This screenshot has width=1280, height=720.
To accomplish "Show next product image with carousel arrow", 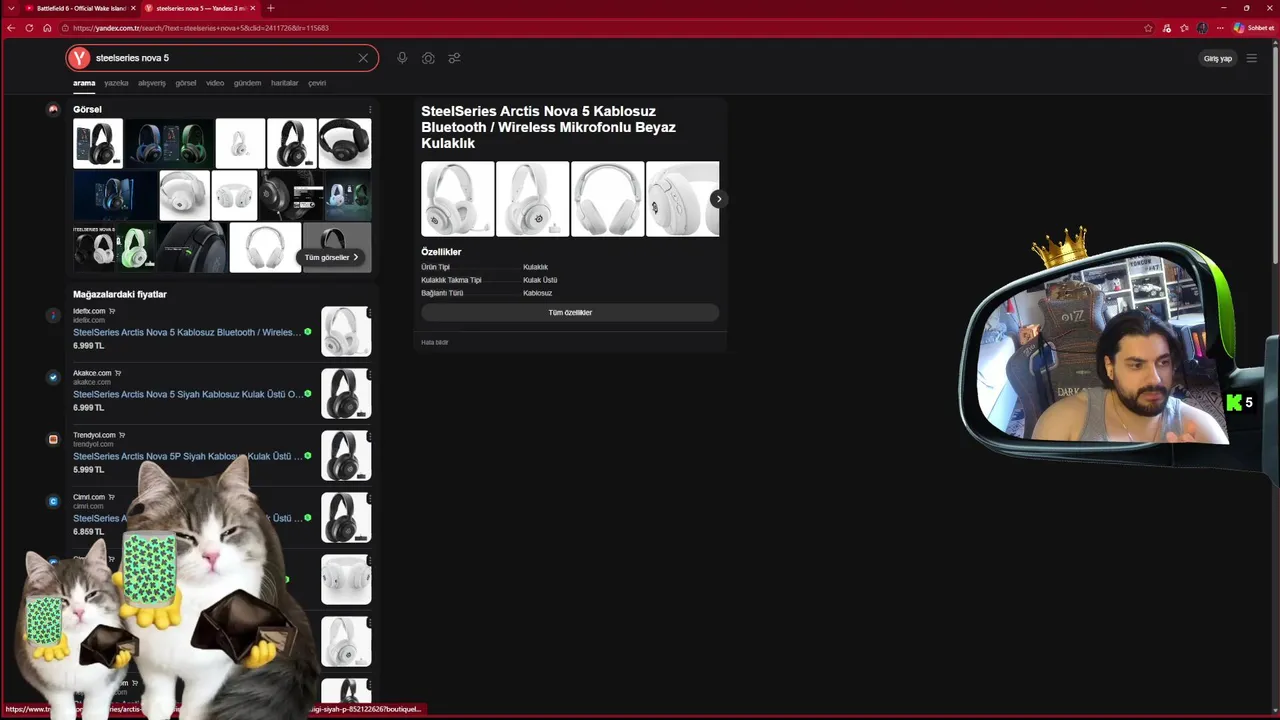I will tap(718, 199).
